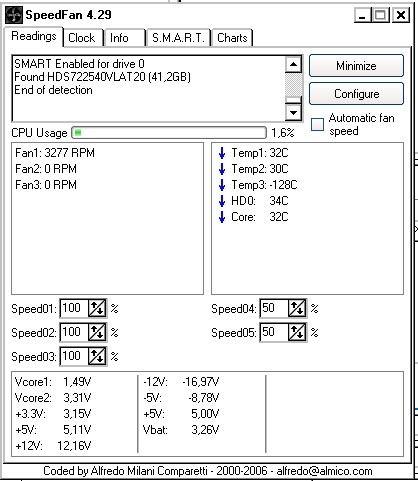Viewport: 418px width, 481px height.
Task: Click the Core temperature arrow icon
Action: click(222, 217)
